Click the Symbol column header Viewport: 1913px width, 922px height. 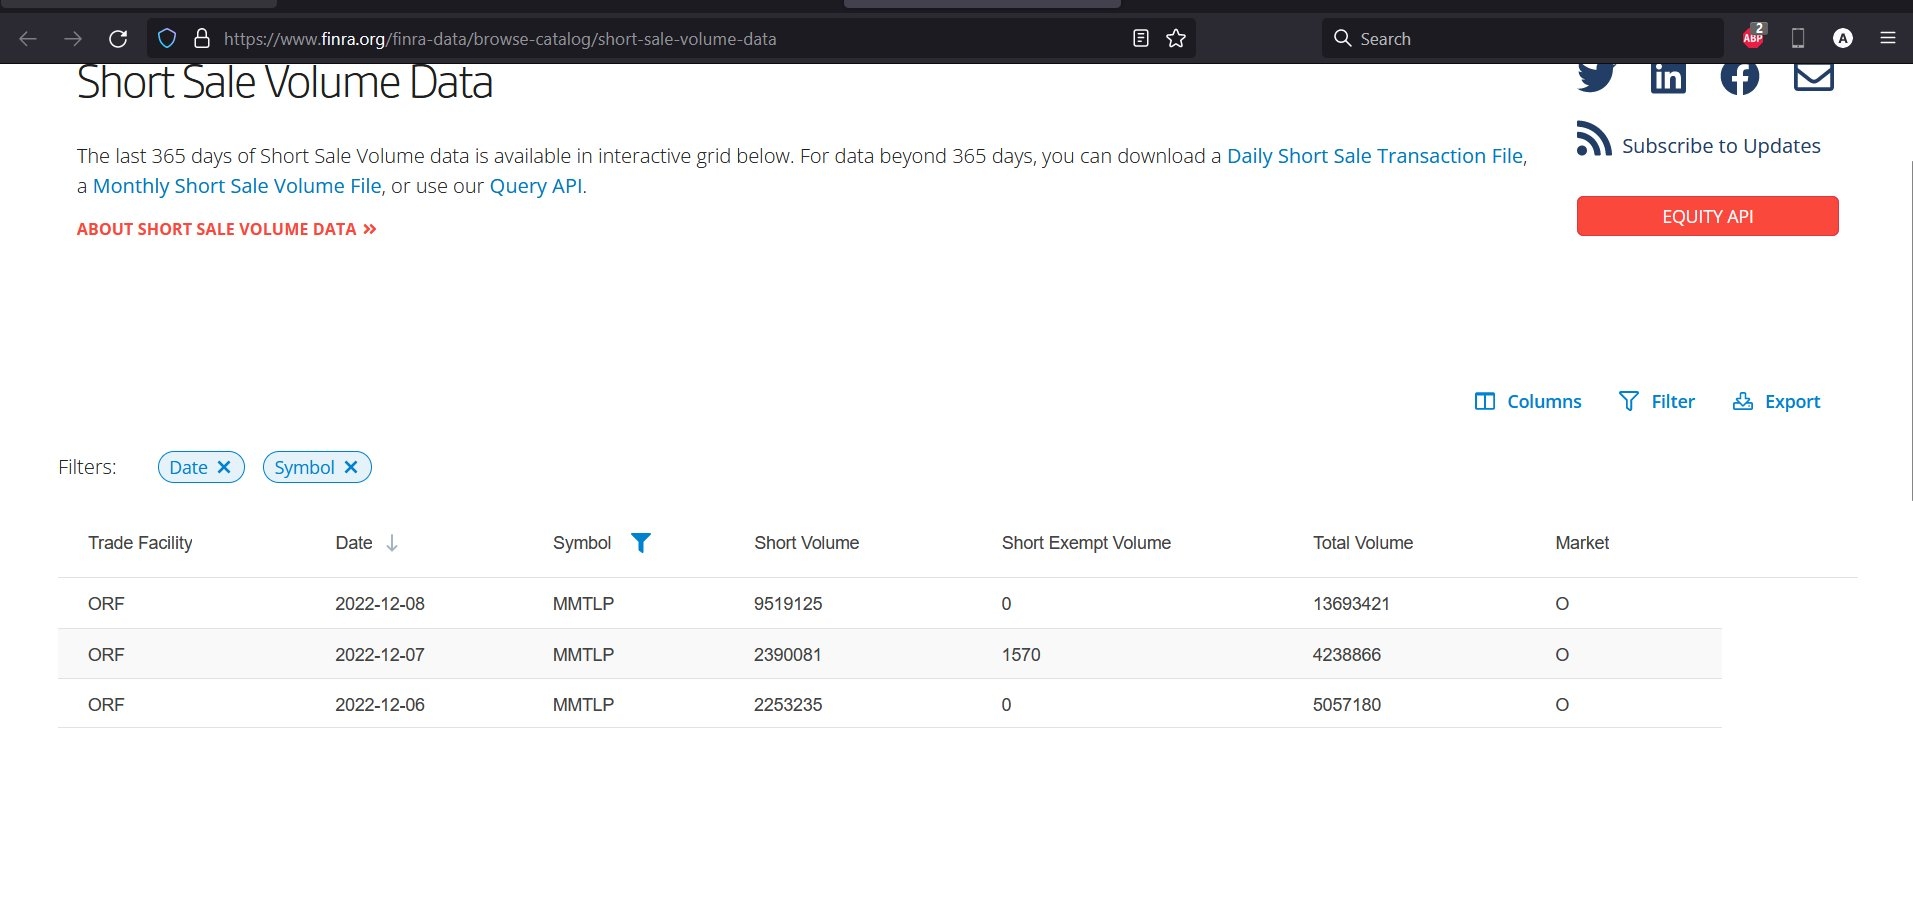point(582,543)
